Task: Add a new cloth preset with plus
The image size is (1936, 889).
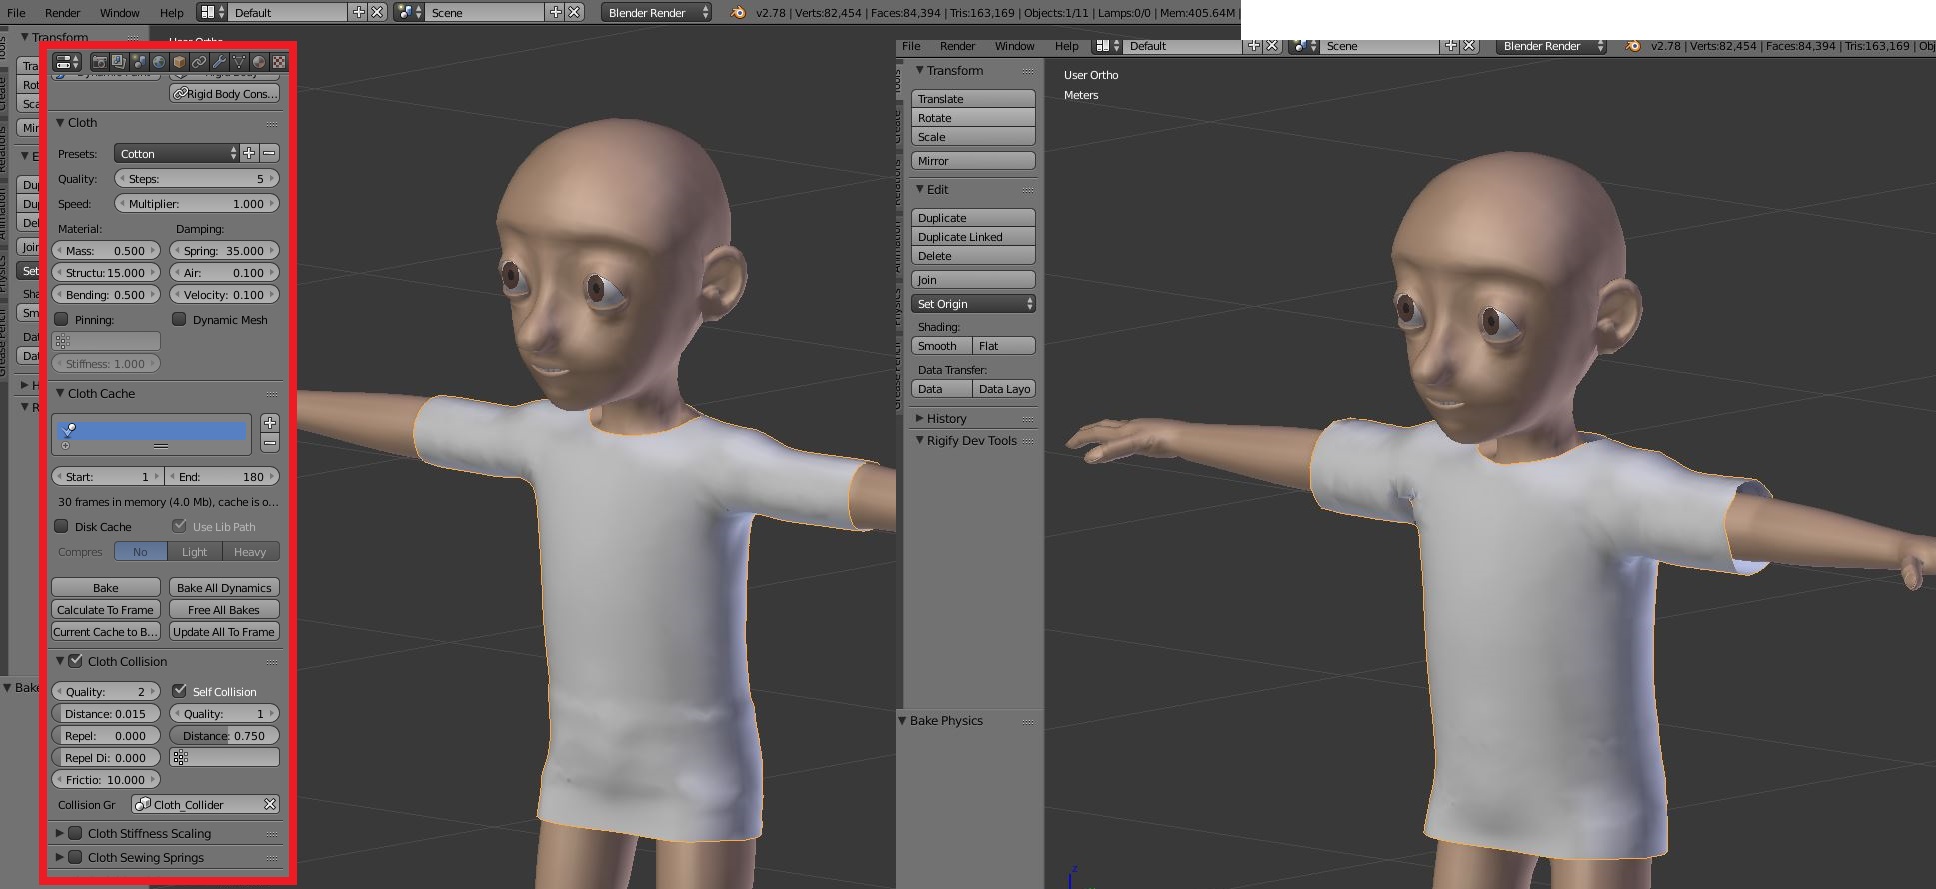Action: (249, 153)
